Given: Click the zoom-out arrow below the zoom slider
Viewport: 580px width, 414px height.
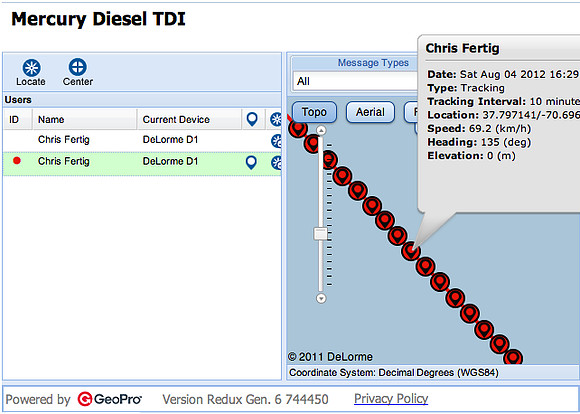Looking at the screenshot, I should (321, 299).
